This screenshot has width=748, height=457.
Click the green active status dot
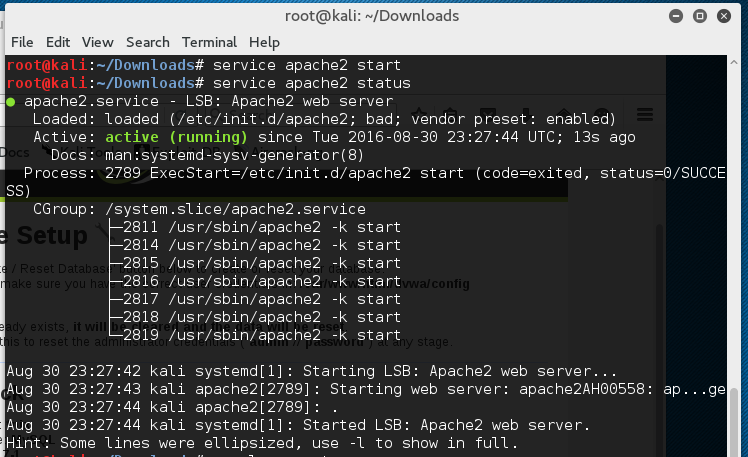(x=11, y=102)
